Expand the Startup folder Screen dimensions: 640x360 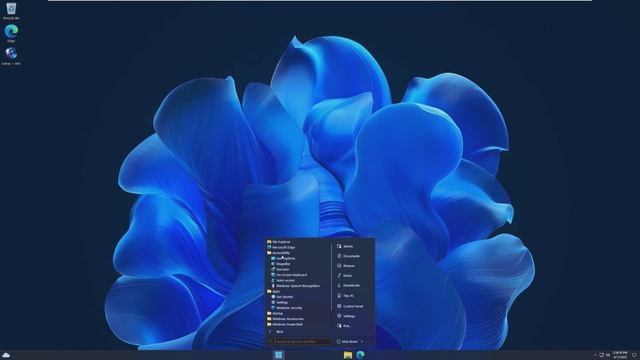click(275, 313)
